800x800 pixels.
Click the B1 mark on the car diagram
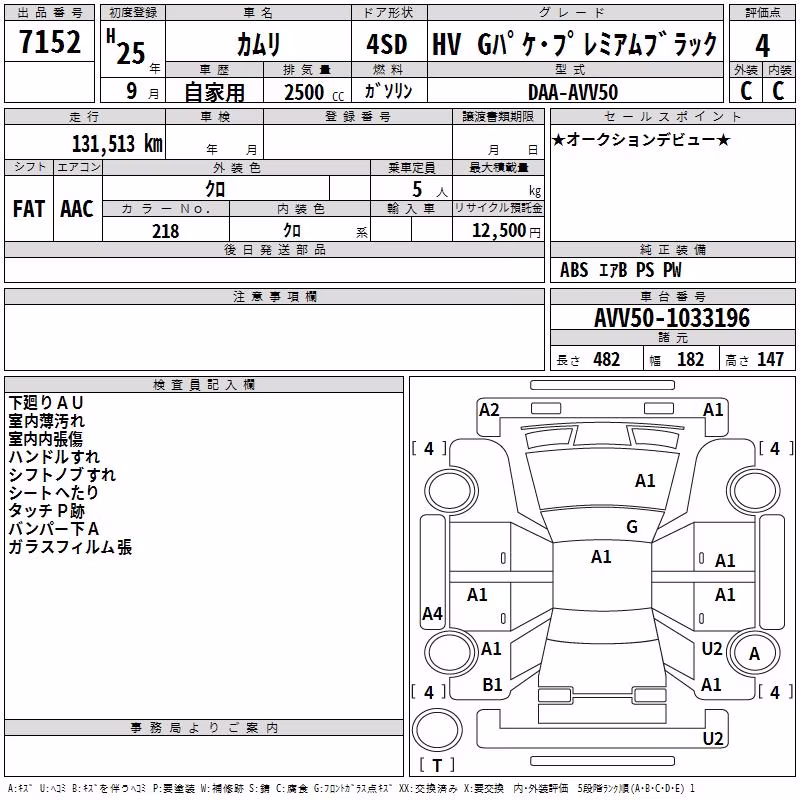[x=492, y=685]
